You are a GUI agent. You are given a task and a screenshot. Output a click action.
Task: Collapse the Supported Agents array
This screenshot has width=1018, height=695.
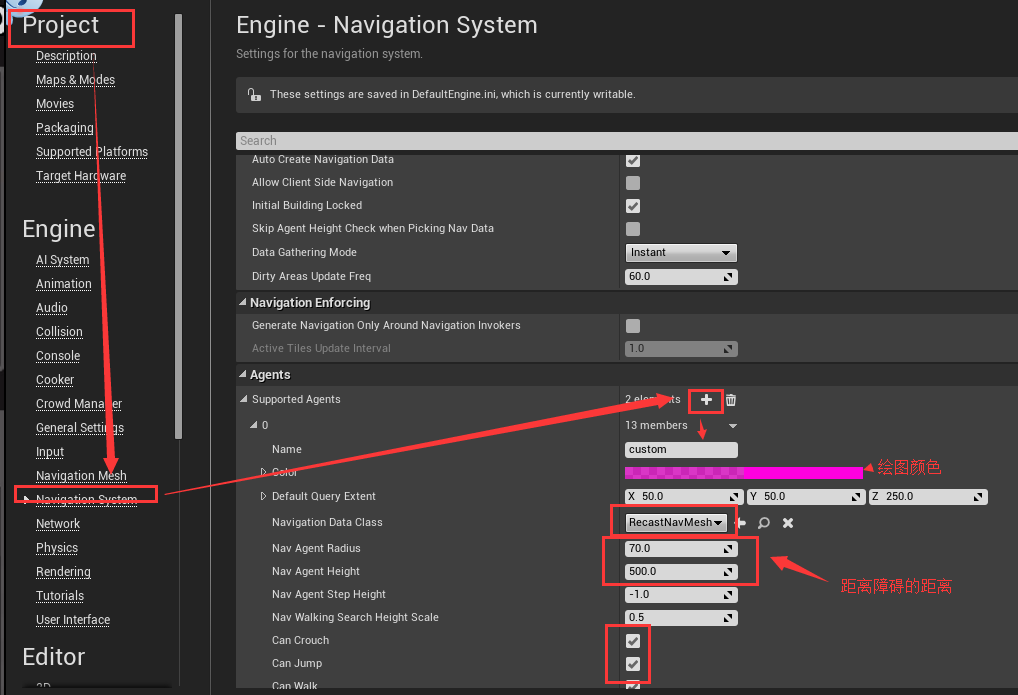click(243, 399)
